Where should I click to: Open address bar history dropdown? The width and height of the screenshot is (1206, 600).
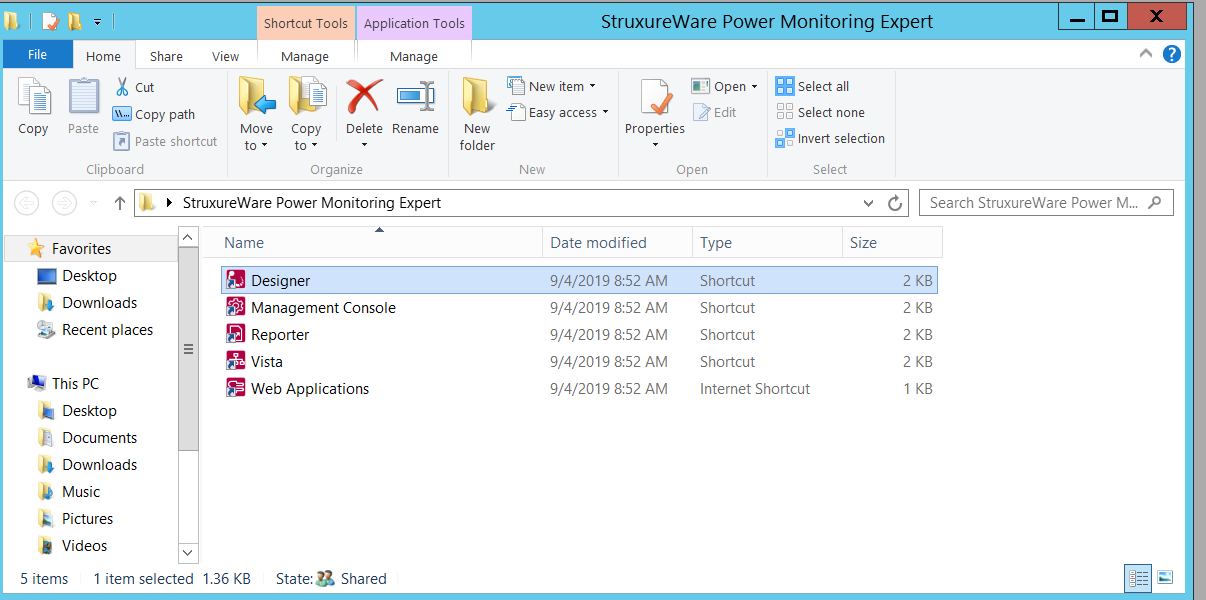(868, 203)
